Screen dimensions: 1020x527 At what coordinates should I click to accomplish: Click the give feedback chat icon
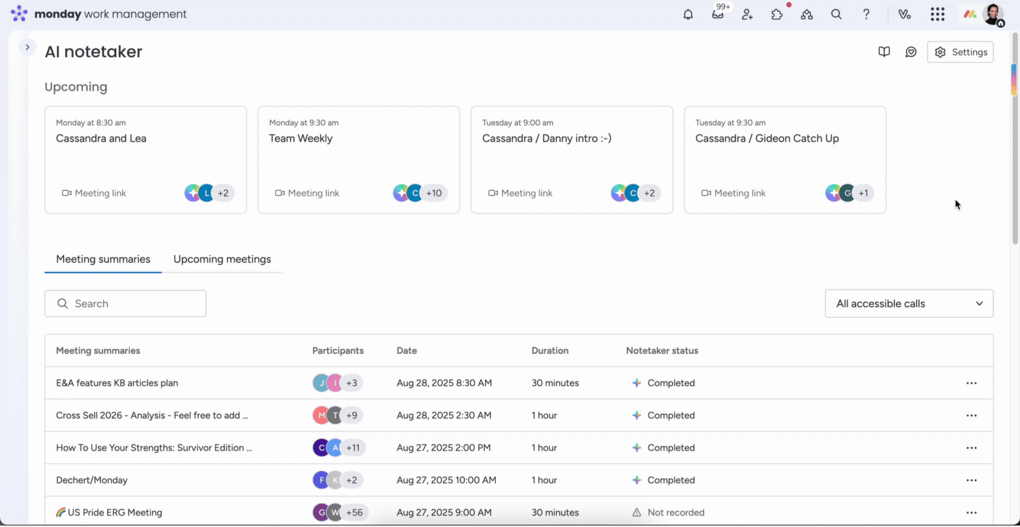(911, 52)
